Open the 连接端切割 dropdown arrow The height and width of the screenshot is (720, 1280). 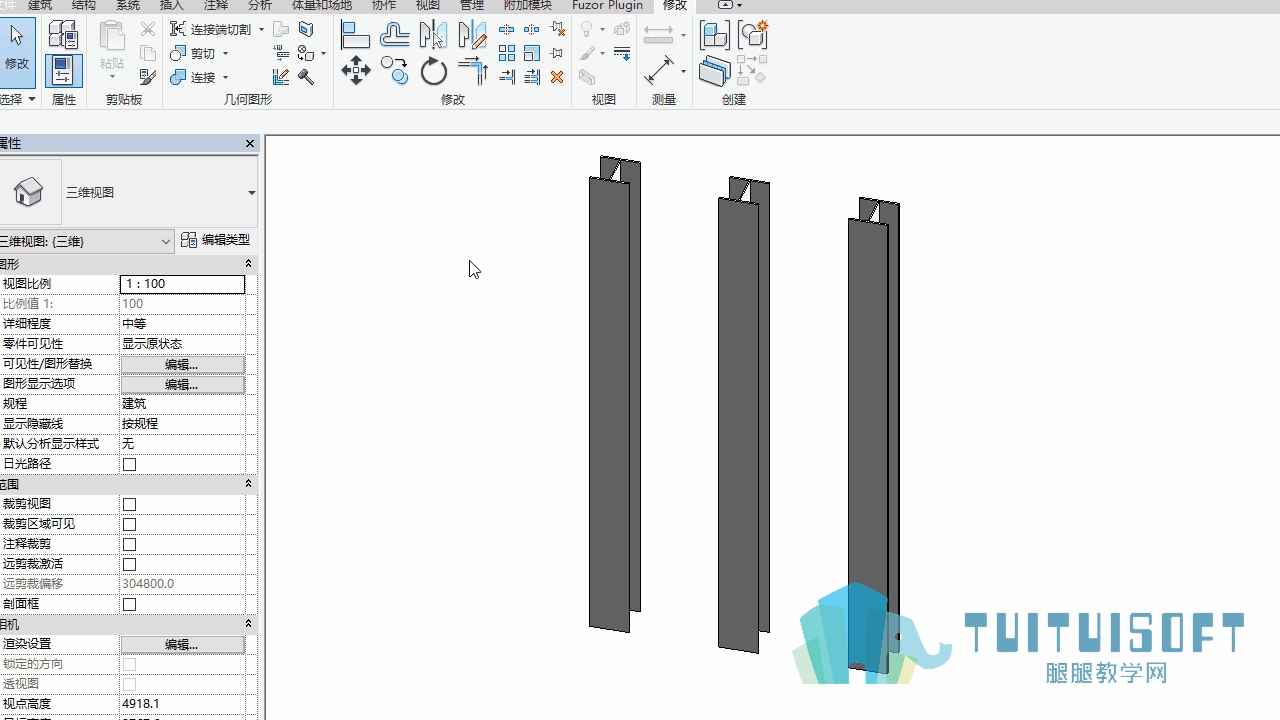(x=262, y=30)
